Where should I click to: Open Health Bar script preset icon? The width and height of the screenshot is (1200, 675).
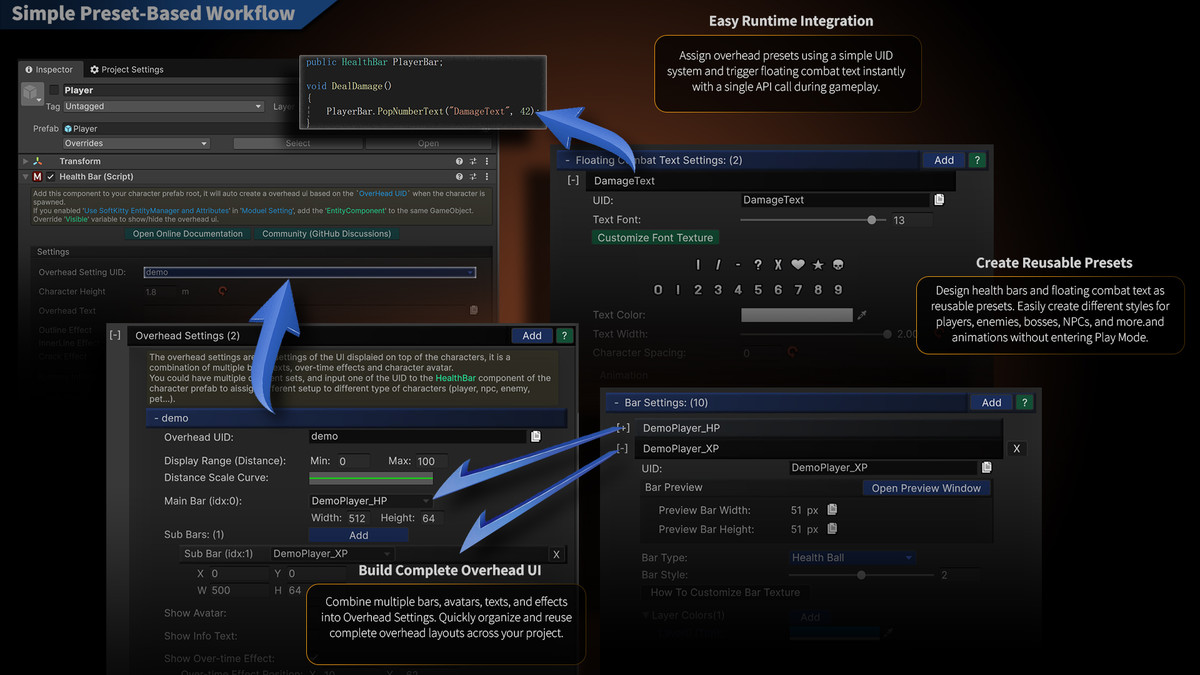pyautogui.click(x=473, y=176)
